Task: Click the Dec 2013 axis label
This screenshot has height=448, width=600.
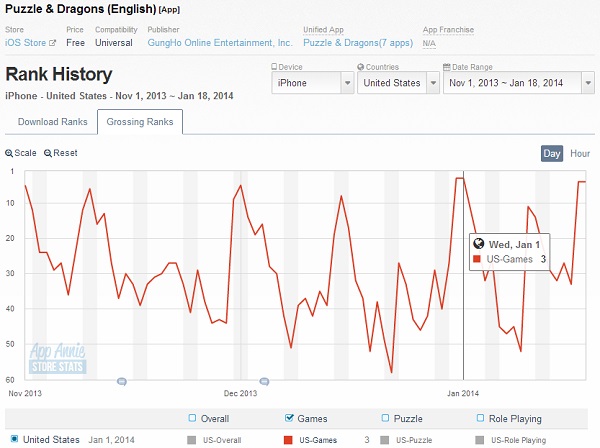Action: [240, 393]
